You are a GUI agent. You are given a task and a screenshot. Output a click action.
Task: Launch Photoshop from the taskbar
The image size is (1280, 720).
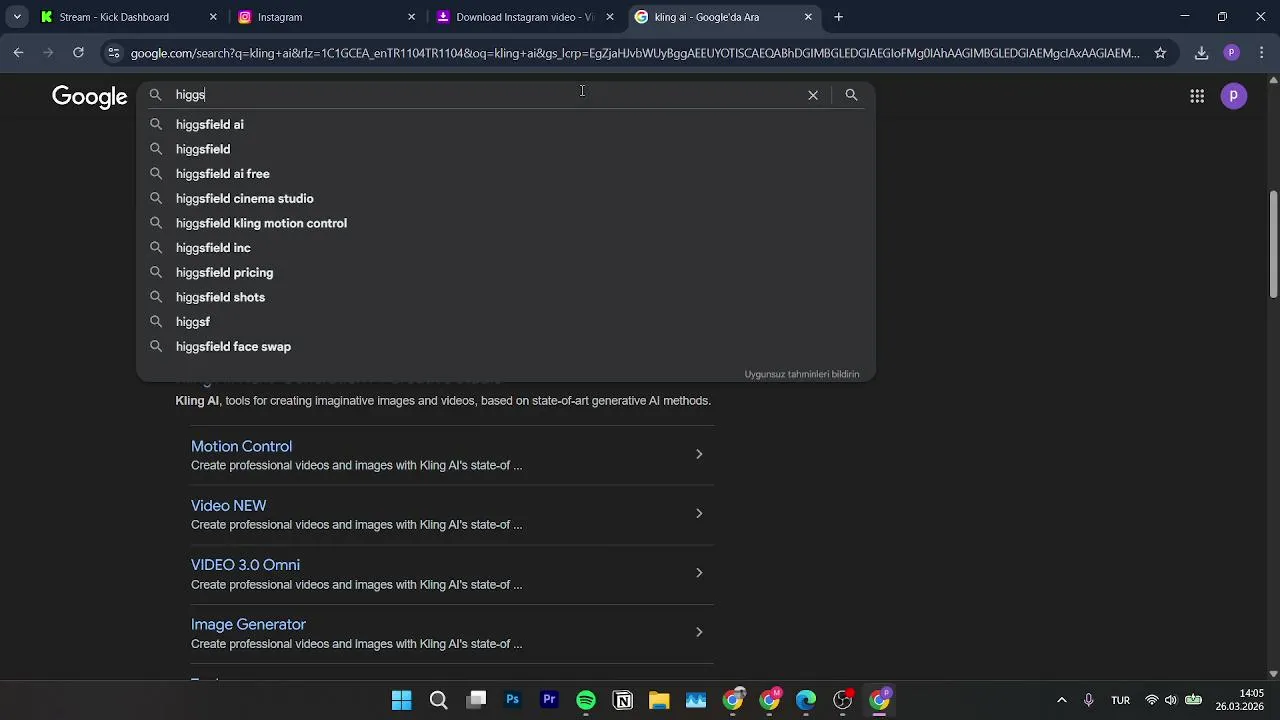click(x=513, y=700)
